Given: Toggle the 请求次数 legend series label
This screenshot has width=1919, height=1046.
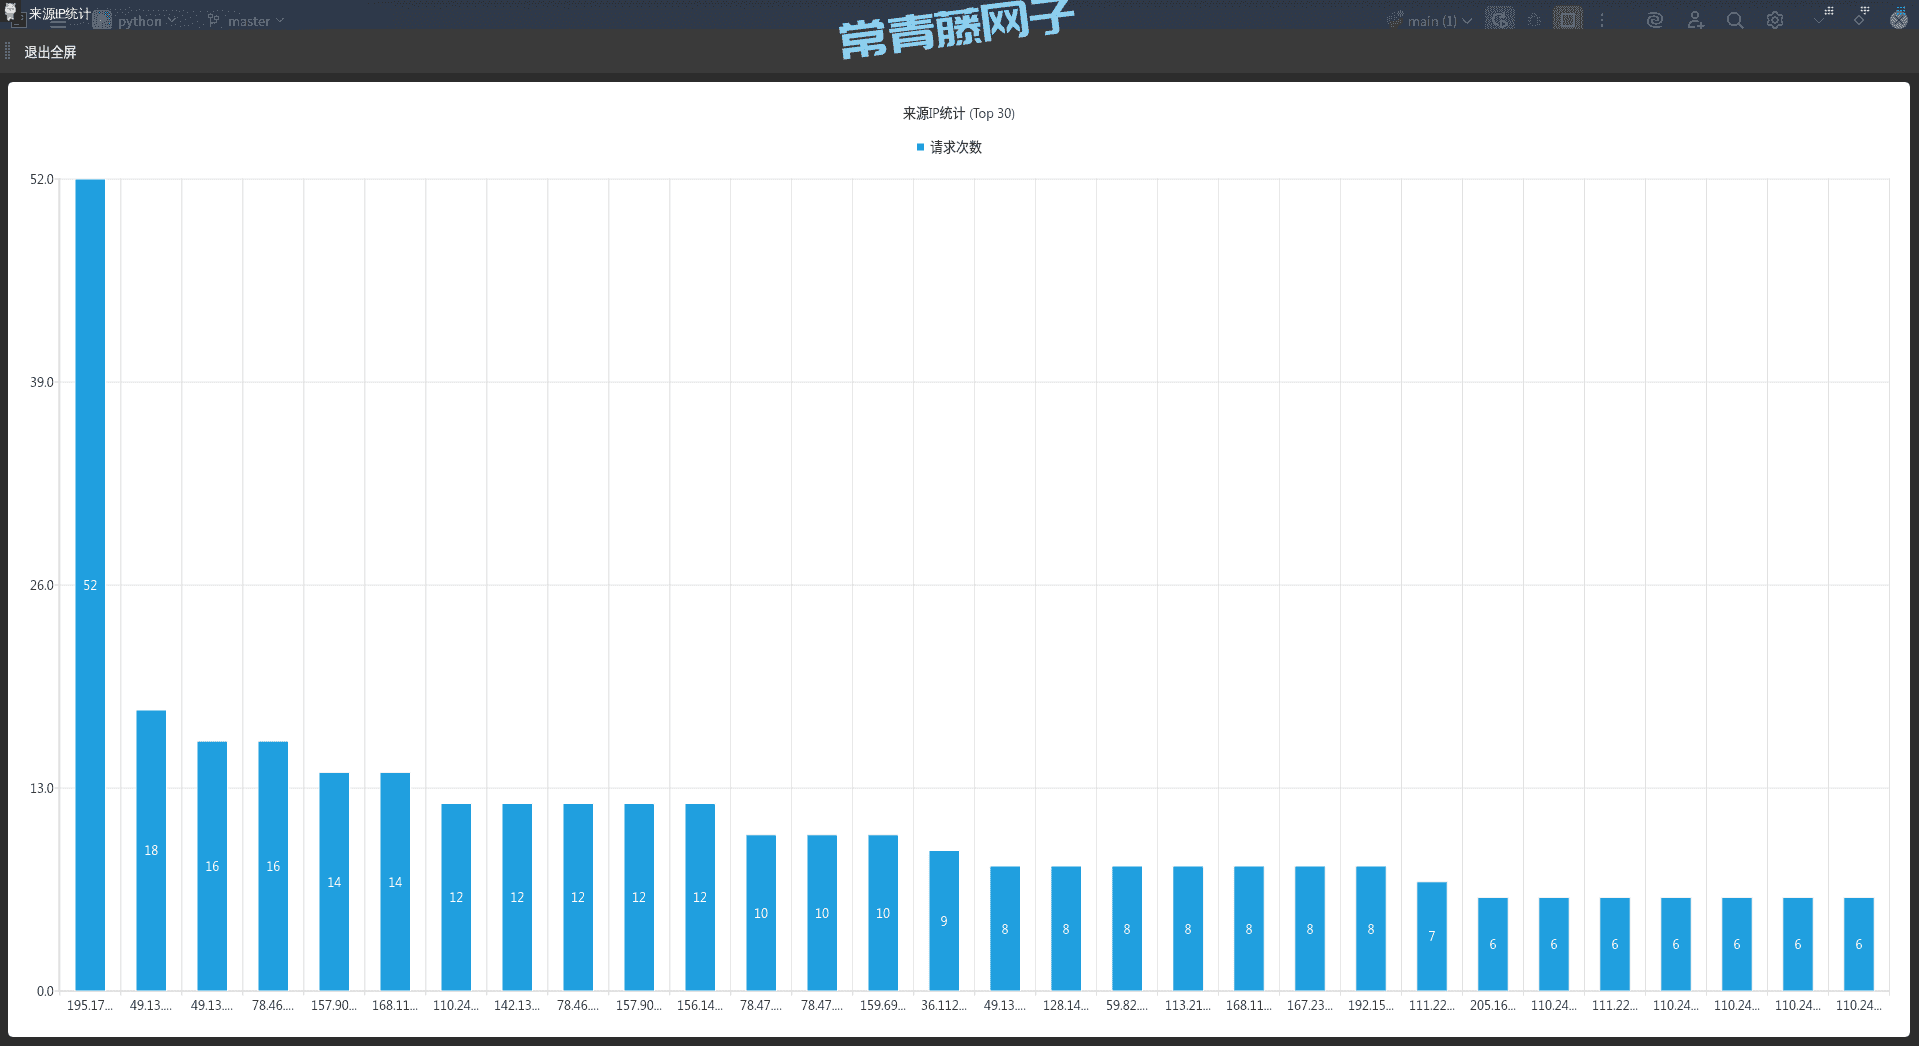Looking at the screenshot, I should click(956, 147).
